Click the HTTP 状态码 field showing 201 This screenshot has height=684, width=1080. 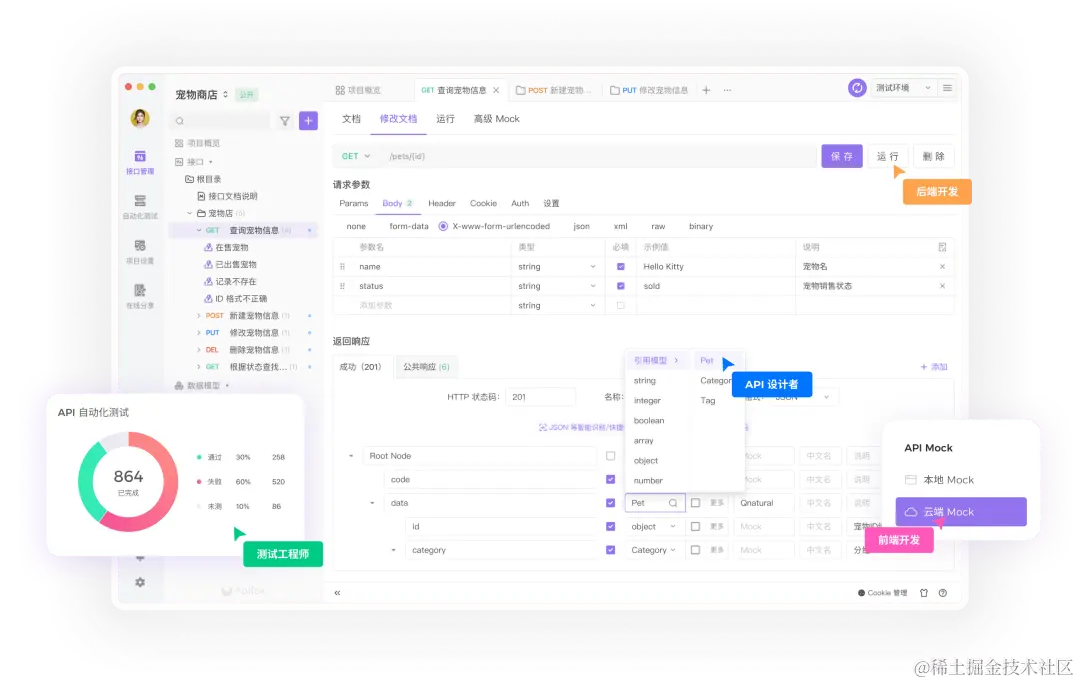point(541,397)
